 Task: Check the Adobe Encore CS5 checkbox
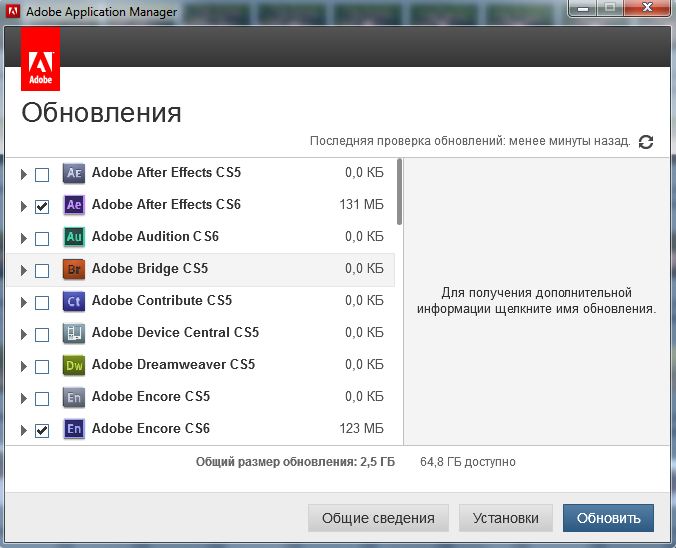[42, 398]
